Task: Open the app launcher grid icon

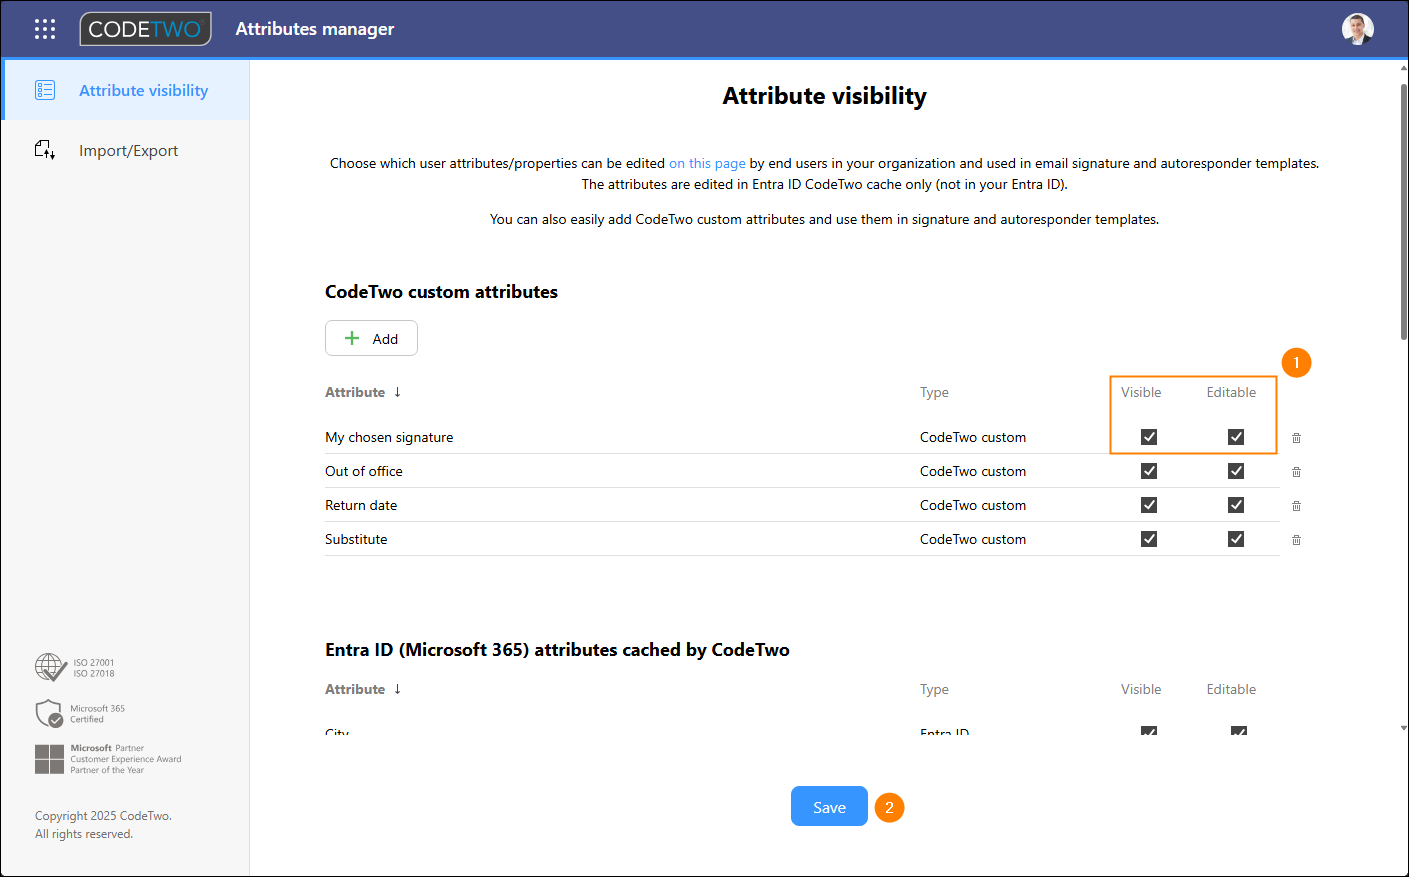Action: point(45,29)
